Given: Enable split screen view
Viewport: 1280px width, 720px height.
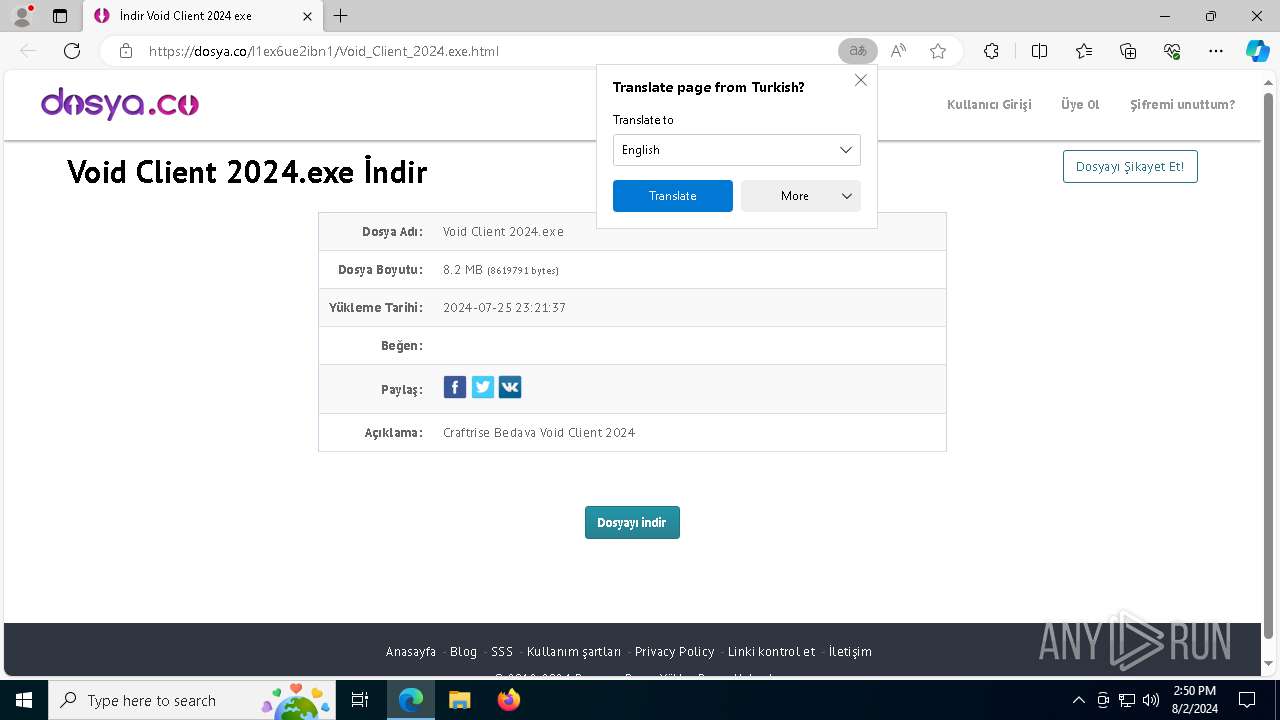Looking at the screenshot, I should coord(1039,51).
